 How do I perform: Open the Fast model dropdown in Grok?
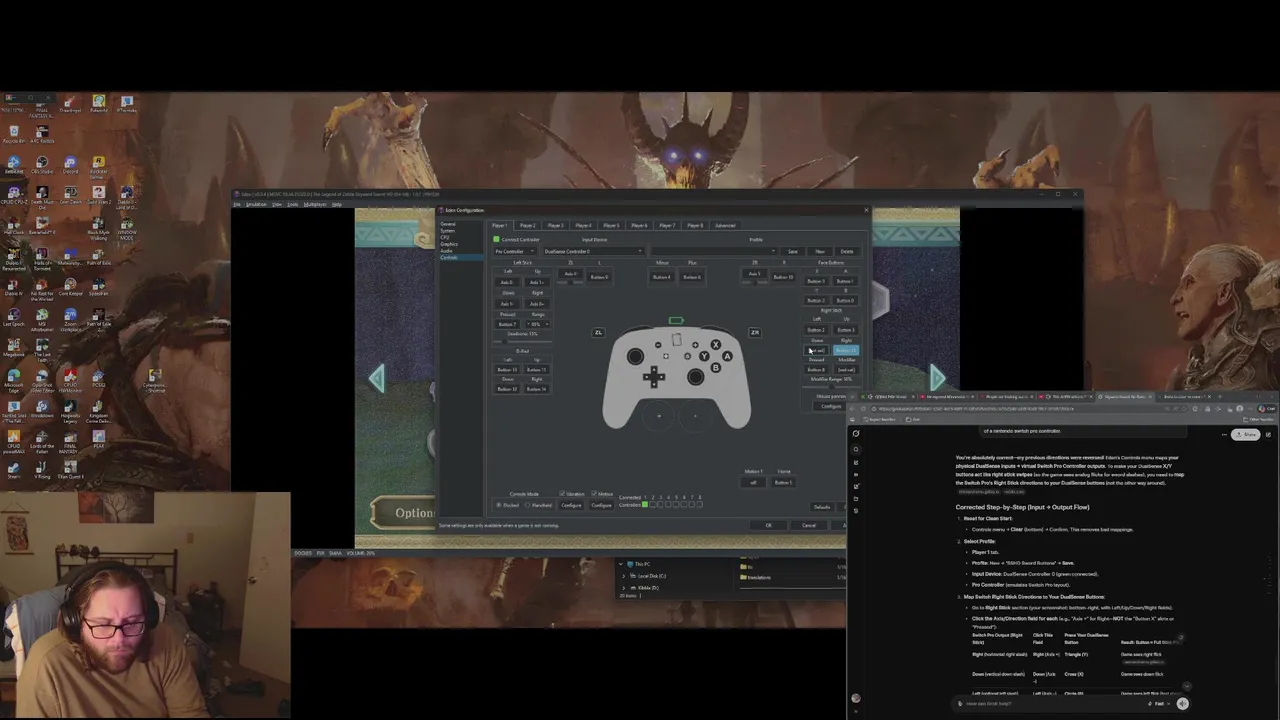[x=1159, y=704]
